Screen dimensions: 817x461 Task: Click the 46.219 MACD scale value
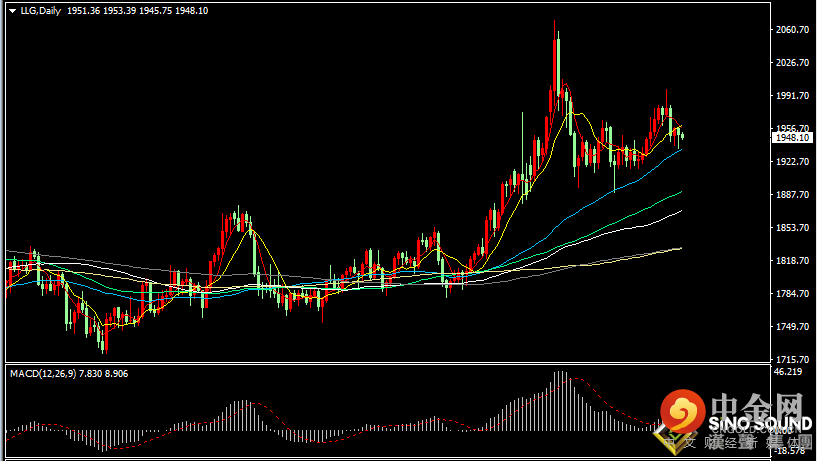pos(789,372)
